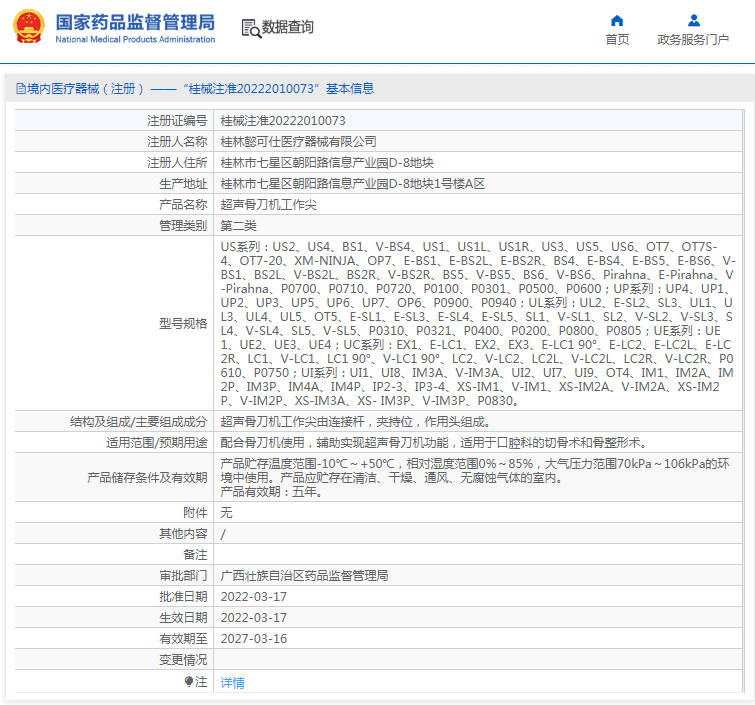Select the 批准日期 label
The height and width of the screenshot is (705, 755).
(183, 597)
